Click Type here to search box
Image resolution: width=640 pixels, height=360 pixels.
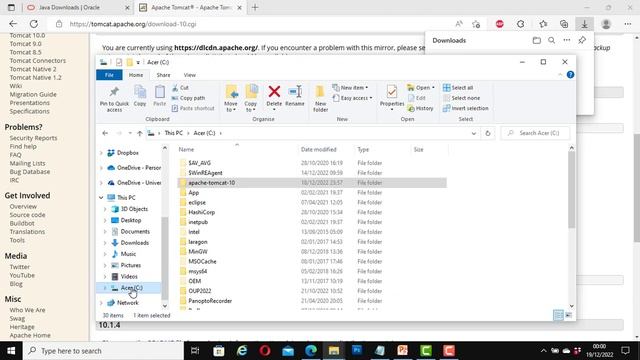(x=104, y=351)
